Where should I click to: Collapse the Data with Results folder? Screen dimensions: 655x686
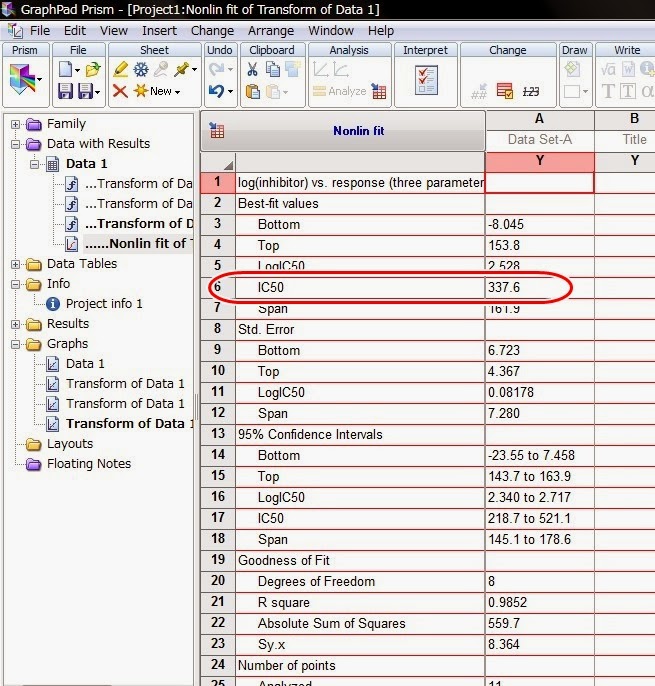point(15,144)
